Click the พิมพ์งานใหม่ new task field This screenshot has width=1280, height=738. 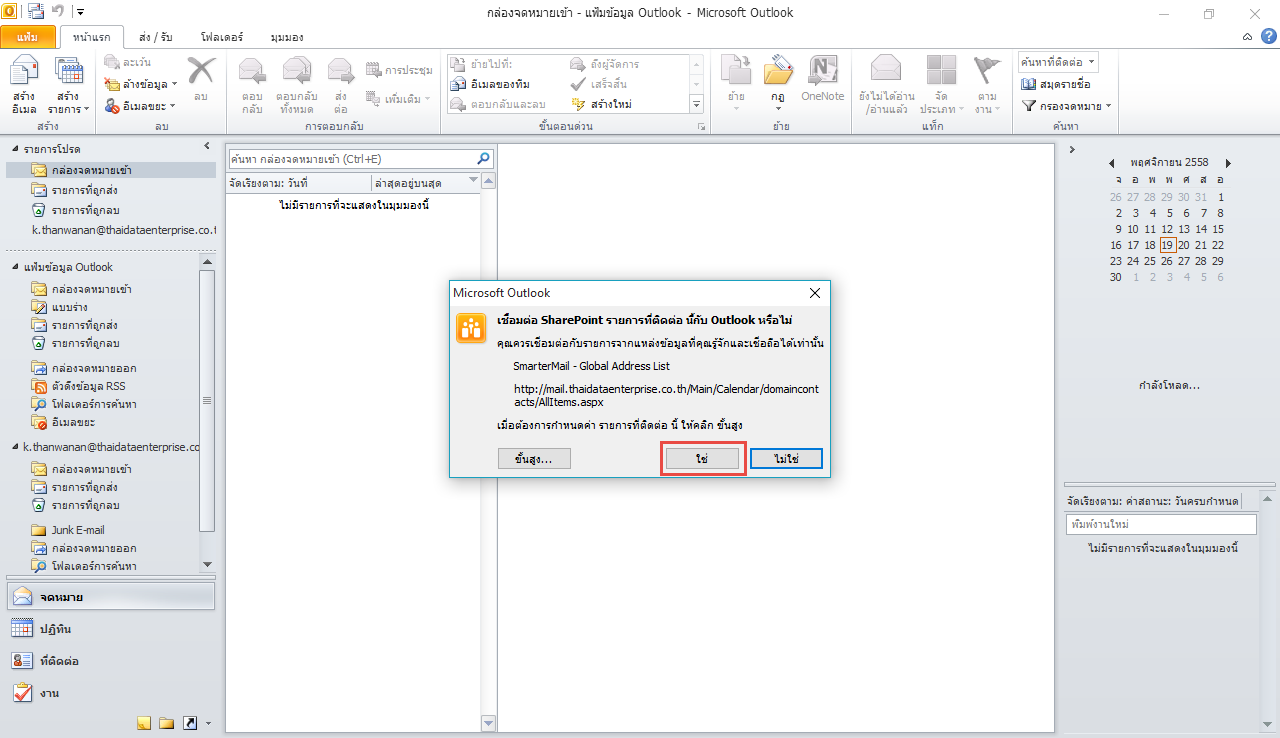(x=1161, y=524)
